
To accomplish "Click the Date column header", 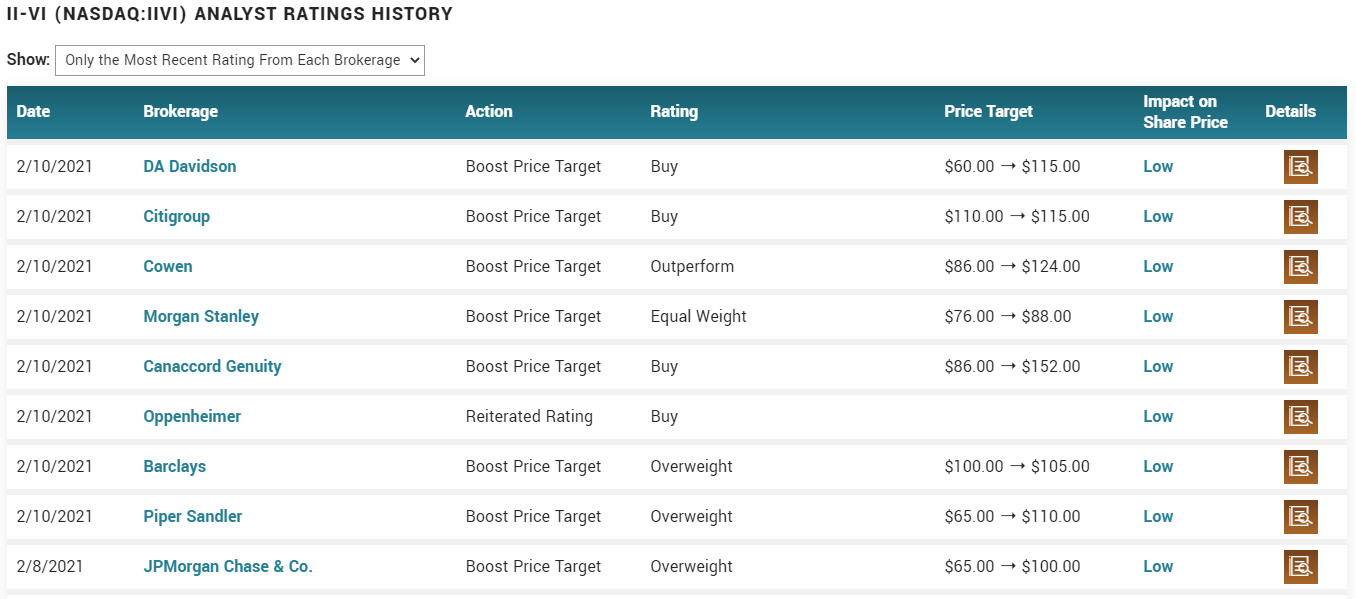I will (x=33, y=112).
